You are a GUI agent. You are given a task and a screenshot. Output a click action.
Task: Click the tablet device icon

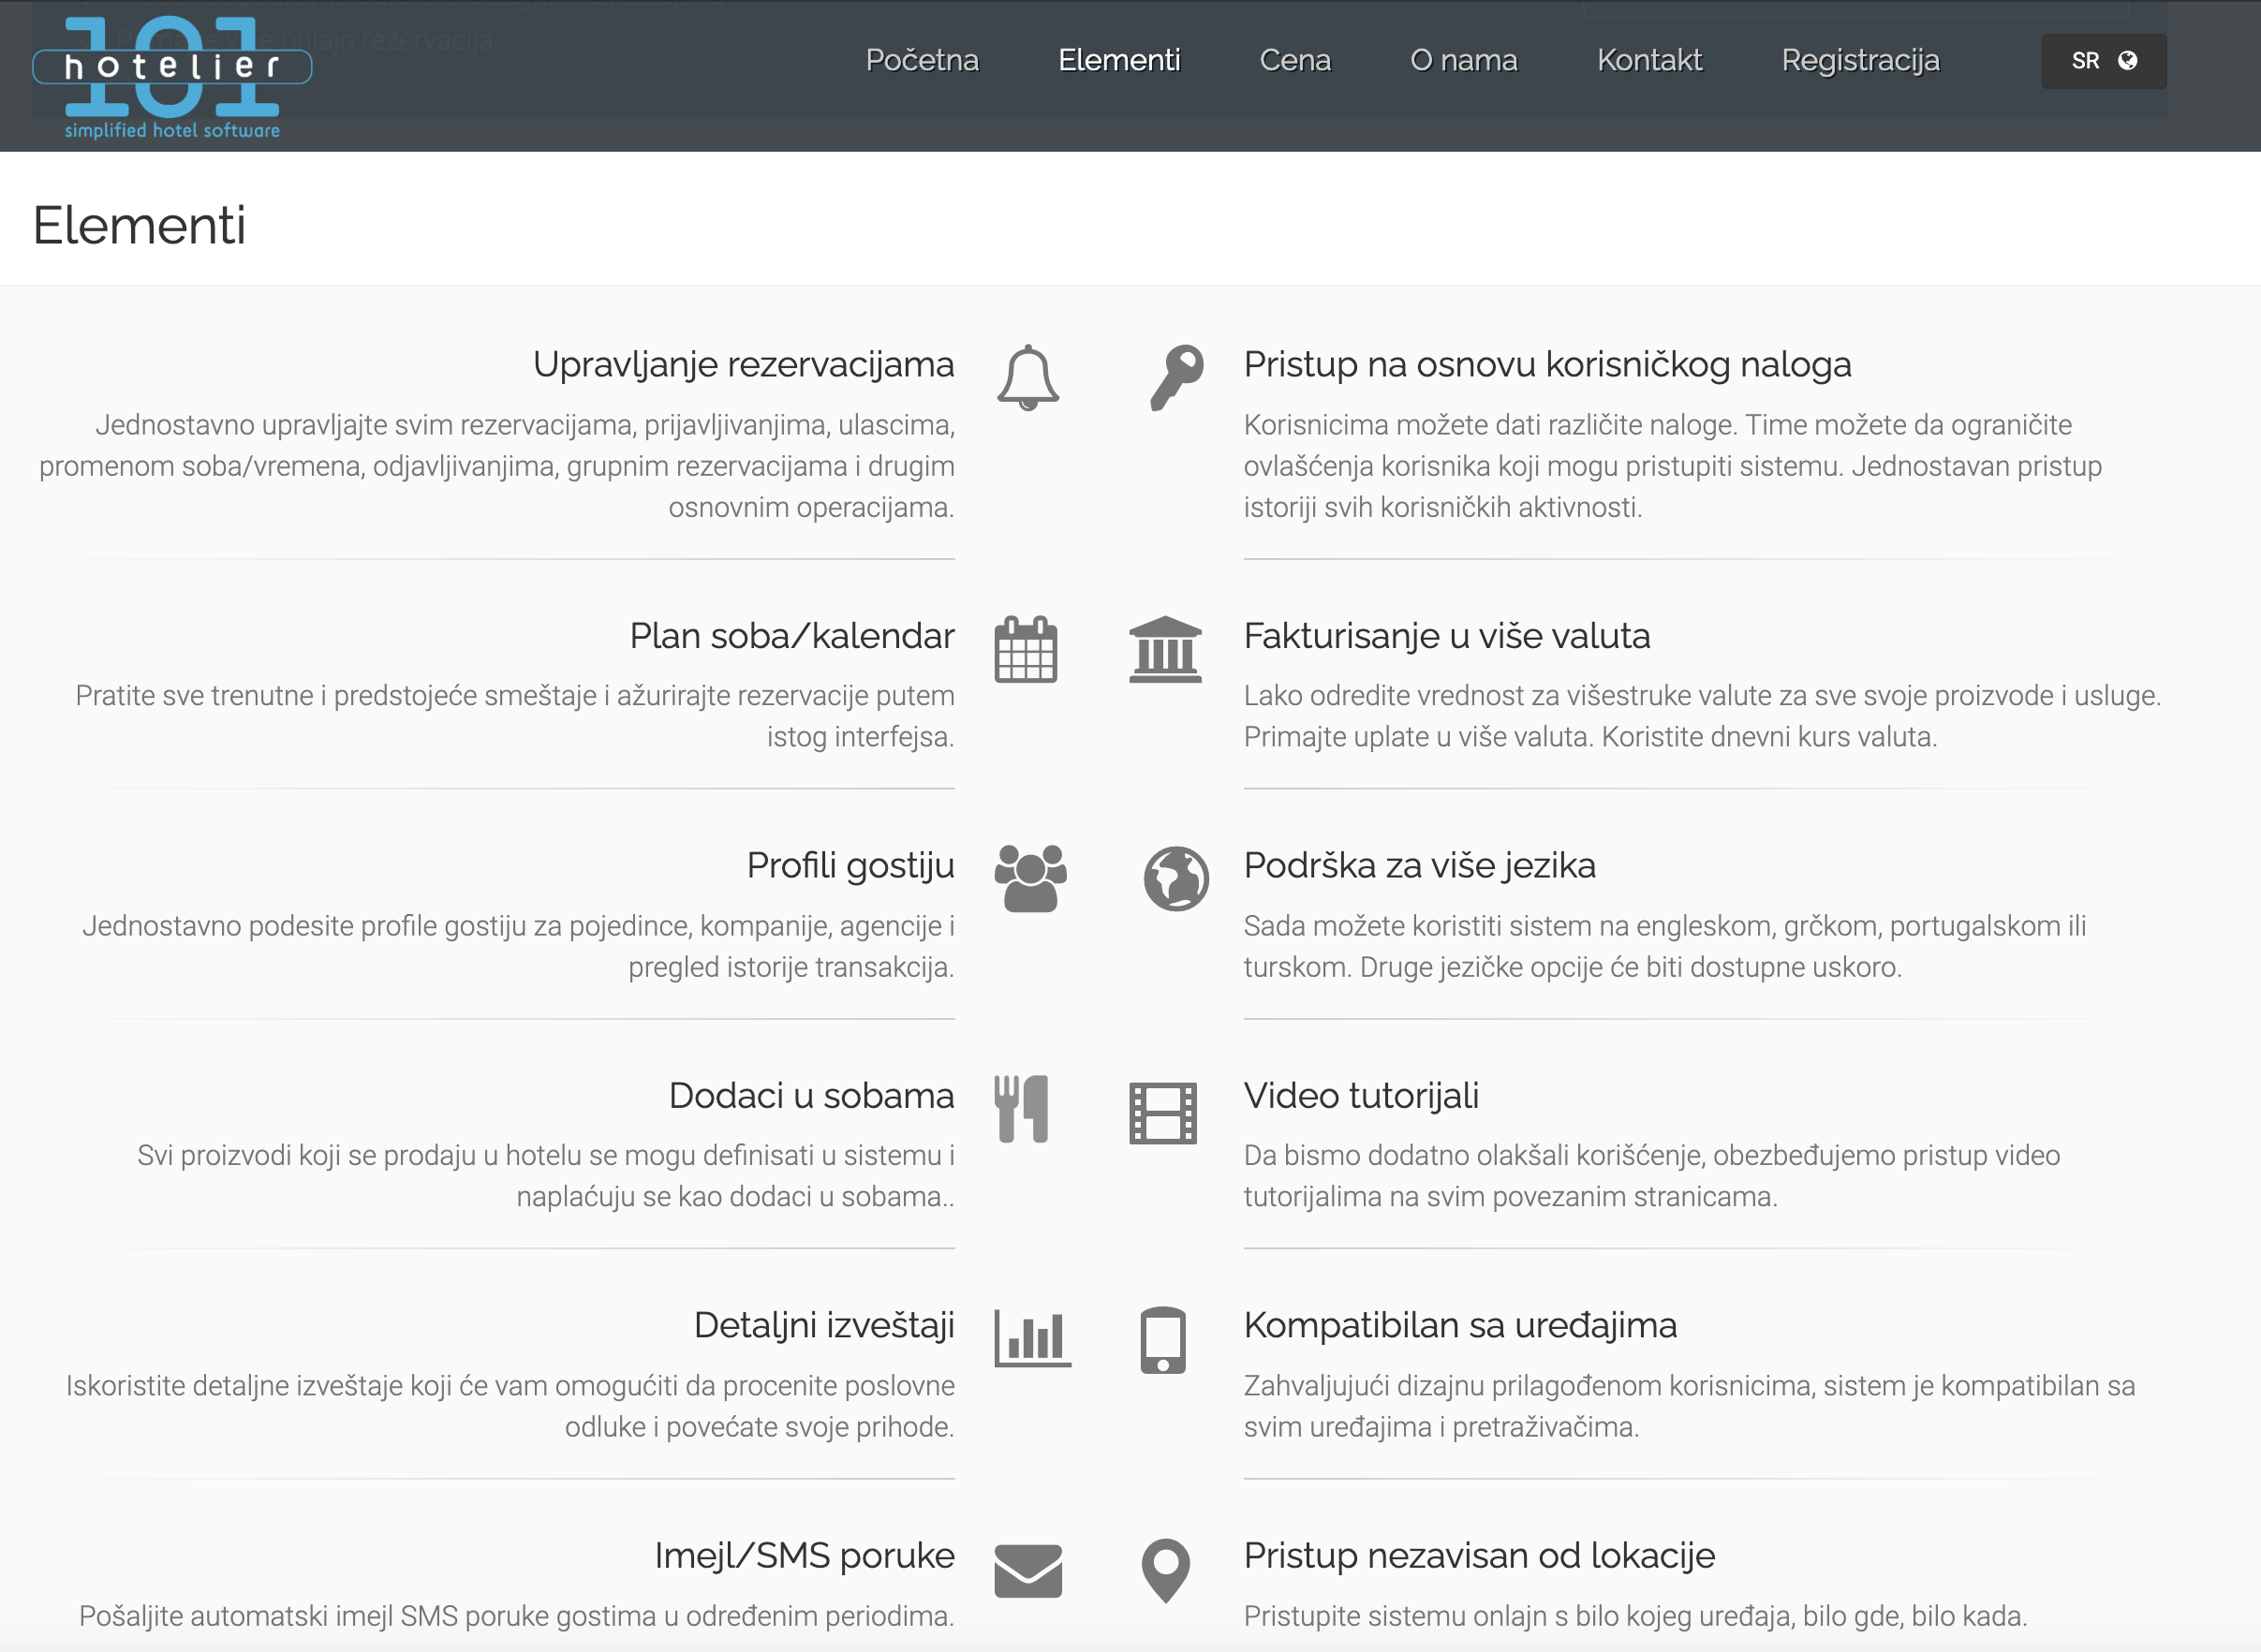click(1162, 1340)
